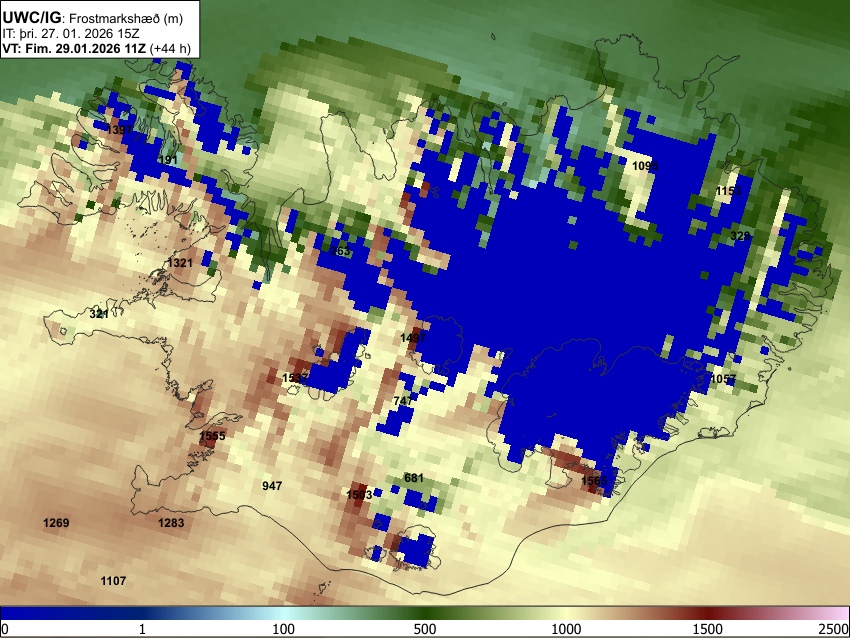
Task: Click the 1500 label on the color scale
Action: [708, 629]
